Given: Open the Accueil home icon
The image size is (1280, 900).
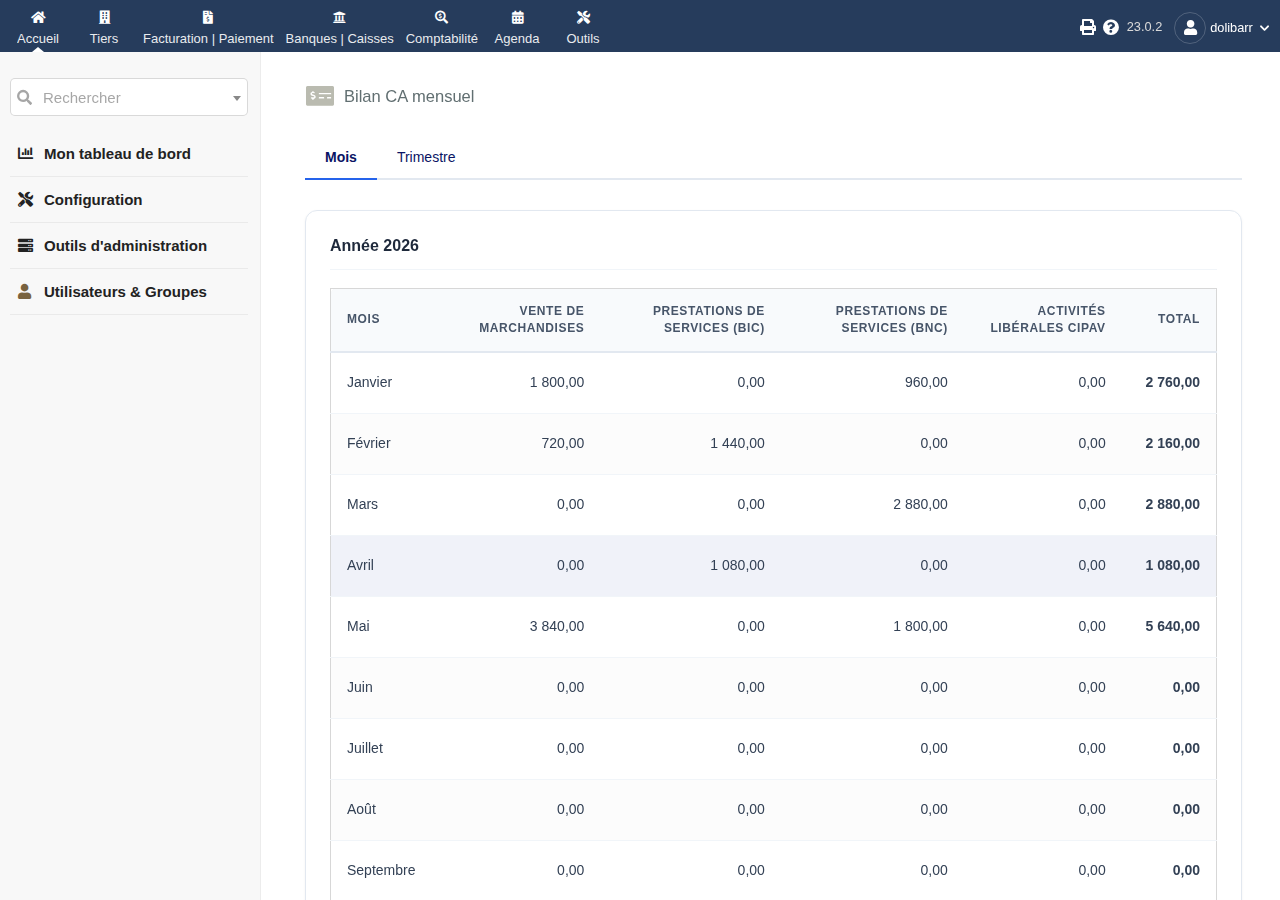Looking at the screenshot, I should [x=38, y=17].
